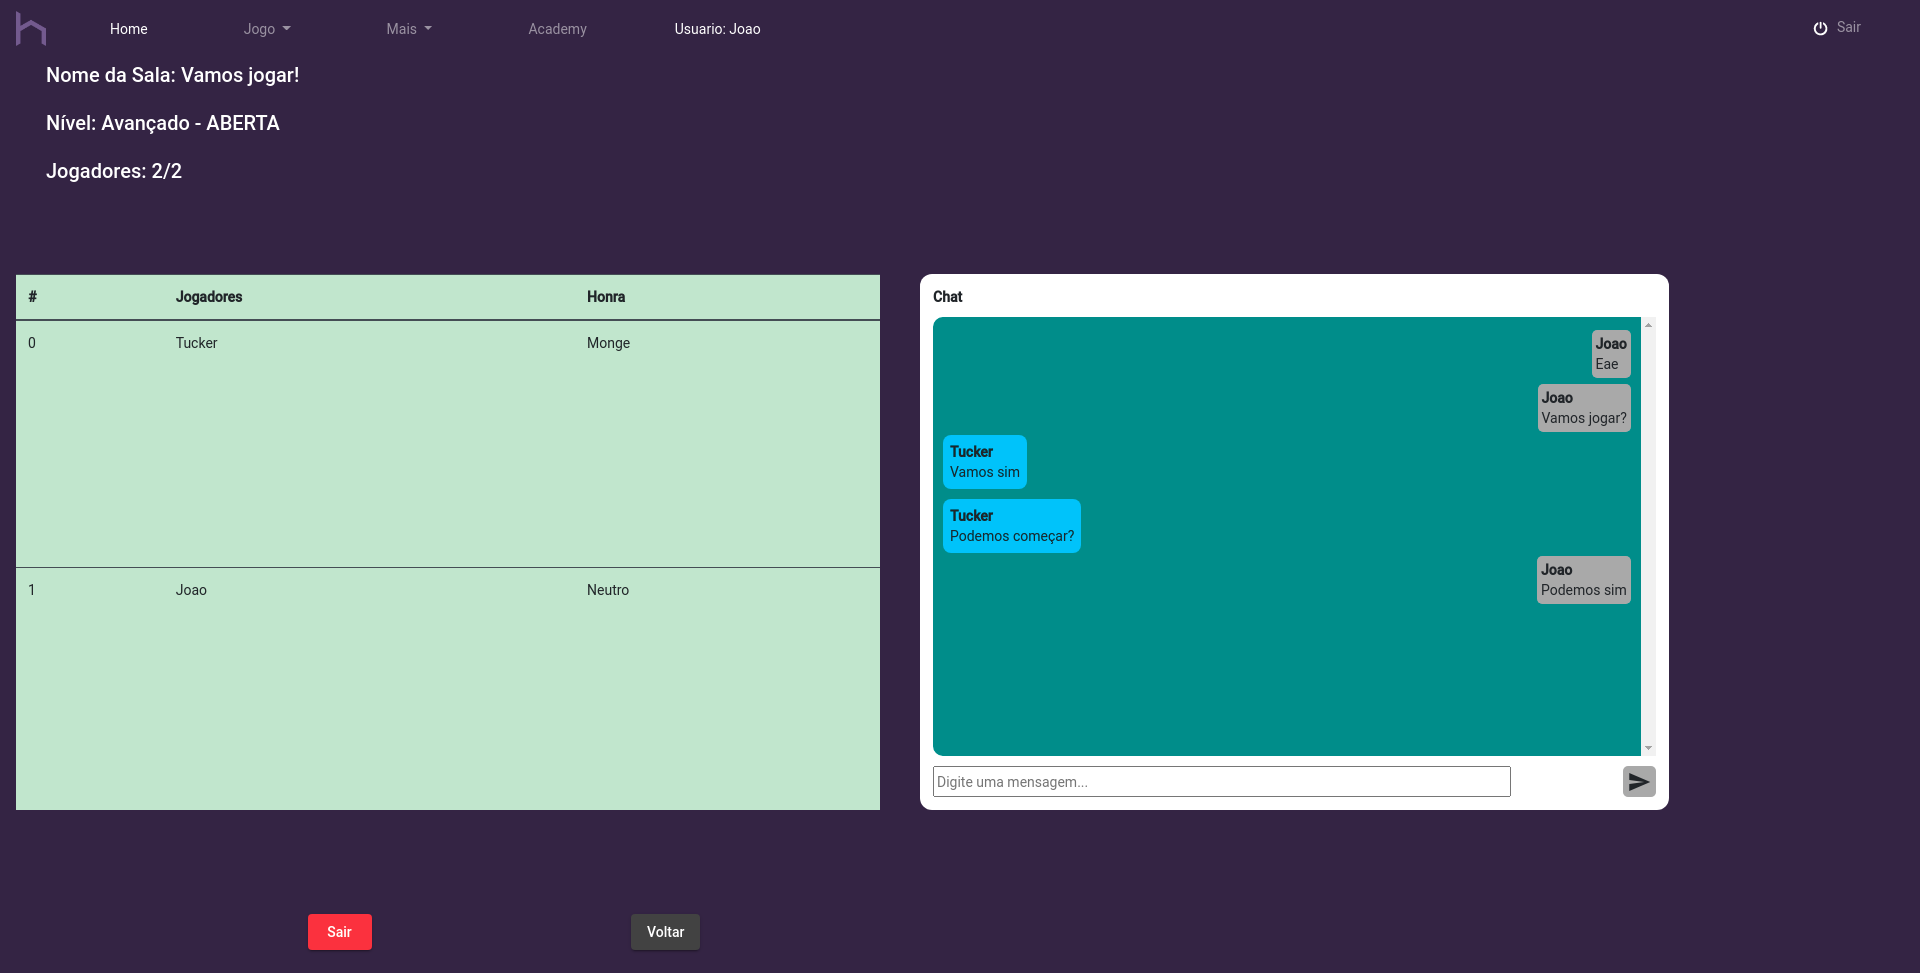
Task: Click the chat scrollbar down arrow
Action: pos(1648,748)
